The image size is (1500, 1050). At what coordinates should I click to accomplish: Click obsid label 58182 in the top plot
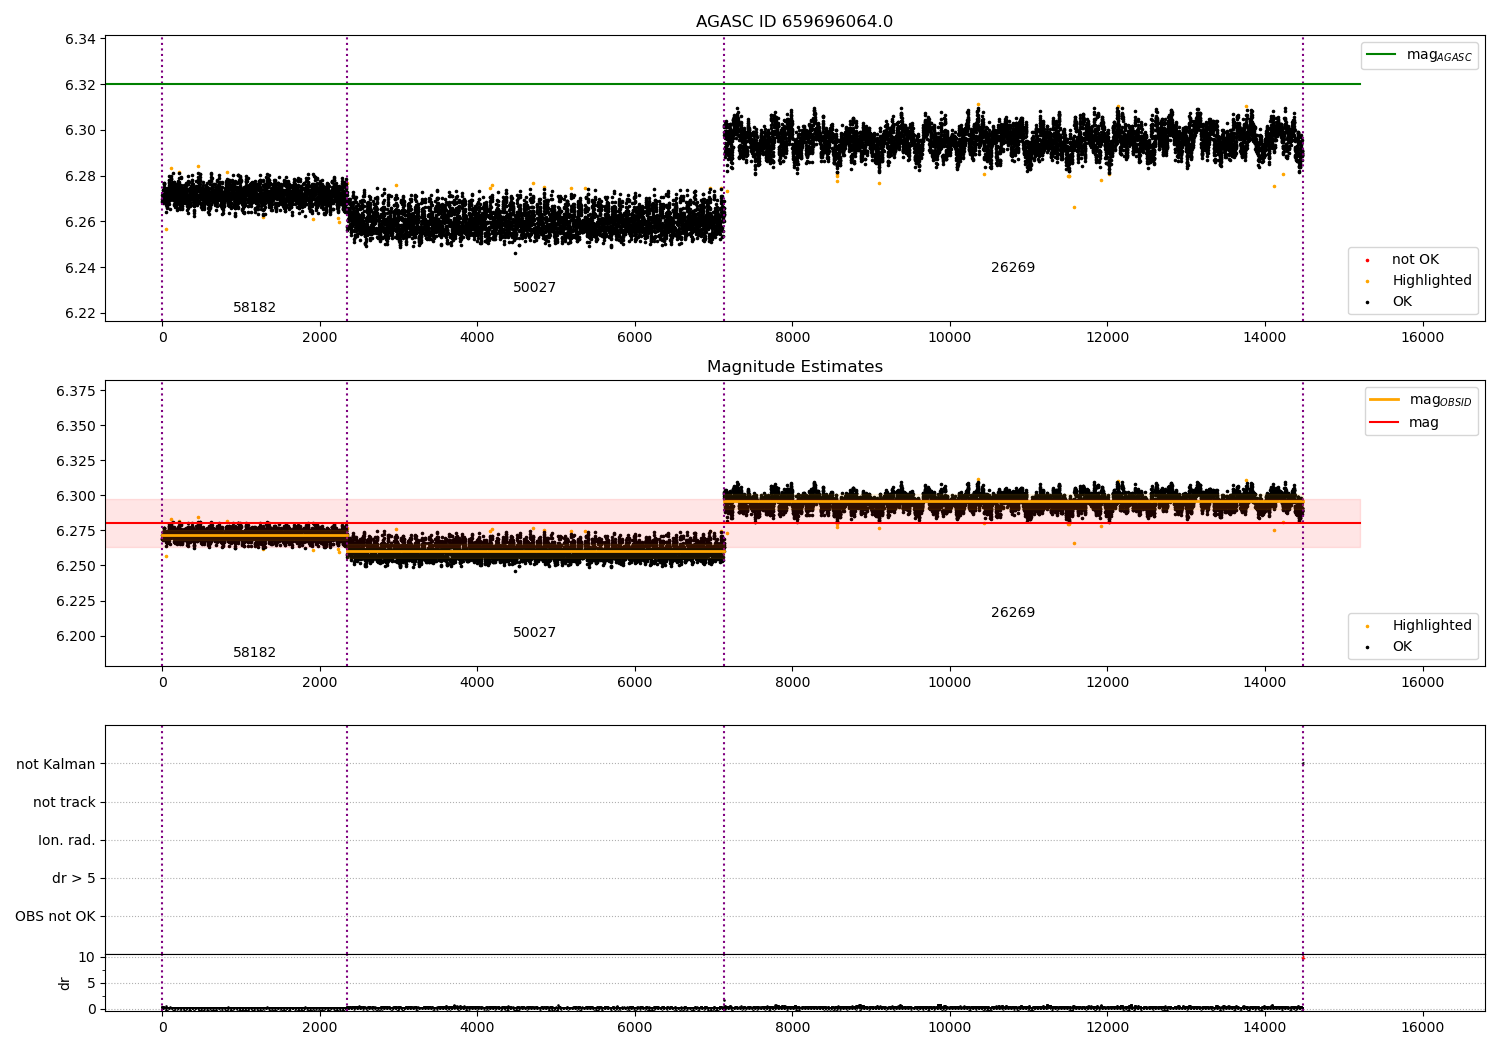point(254,308)
